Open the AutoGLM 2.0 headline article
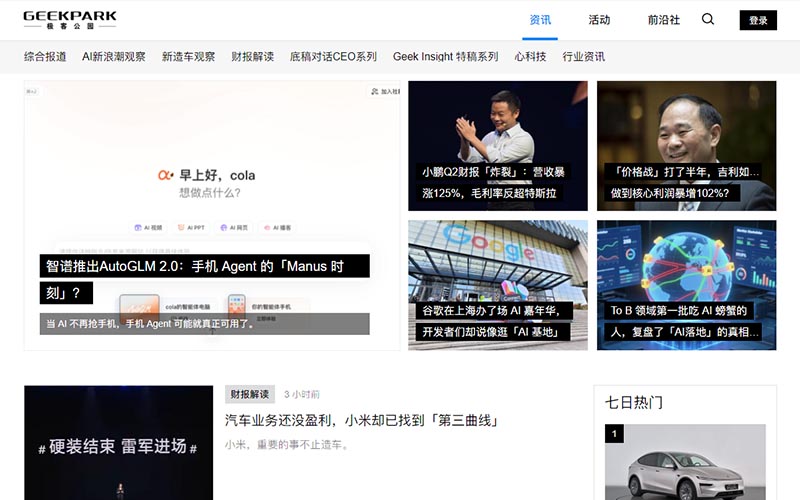The height and width of the screenshot is (500, 800). 205,279
